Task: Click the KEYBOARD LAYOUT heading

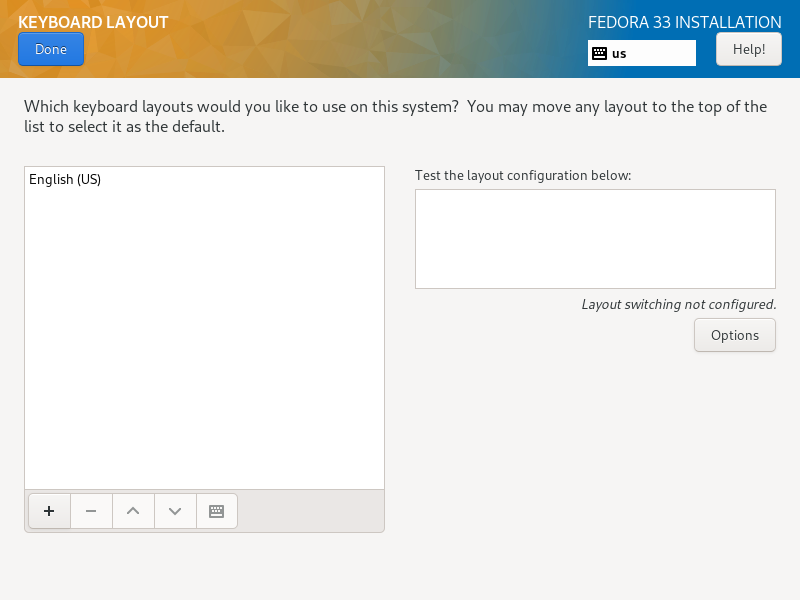Action: (x=93, y=22)
